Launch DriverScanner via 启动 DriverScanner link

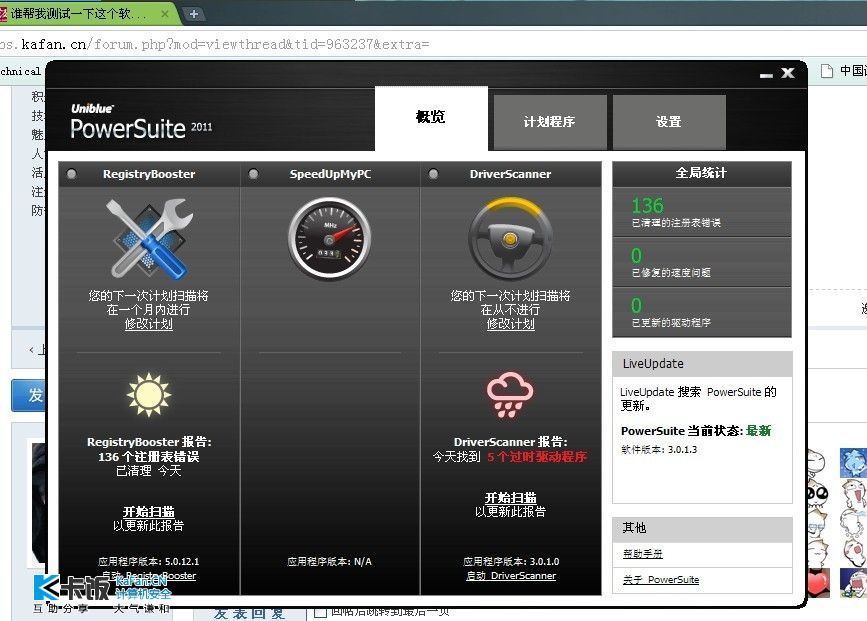[511, 576]
